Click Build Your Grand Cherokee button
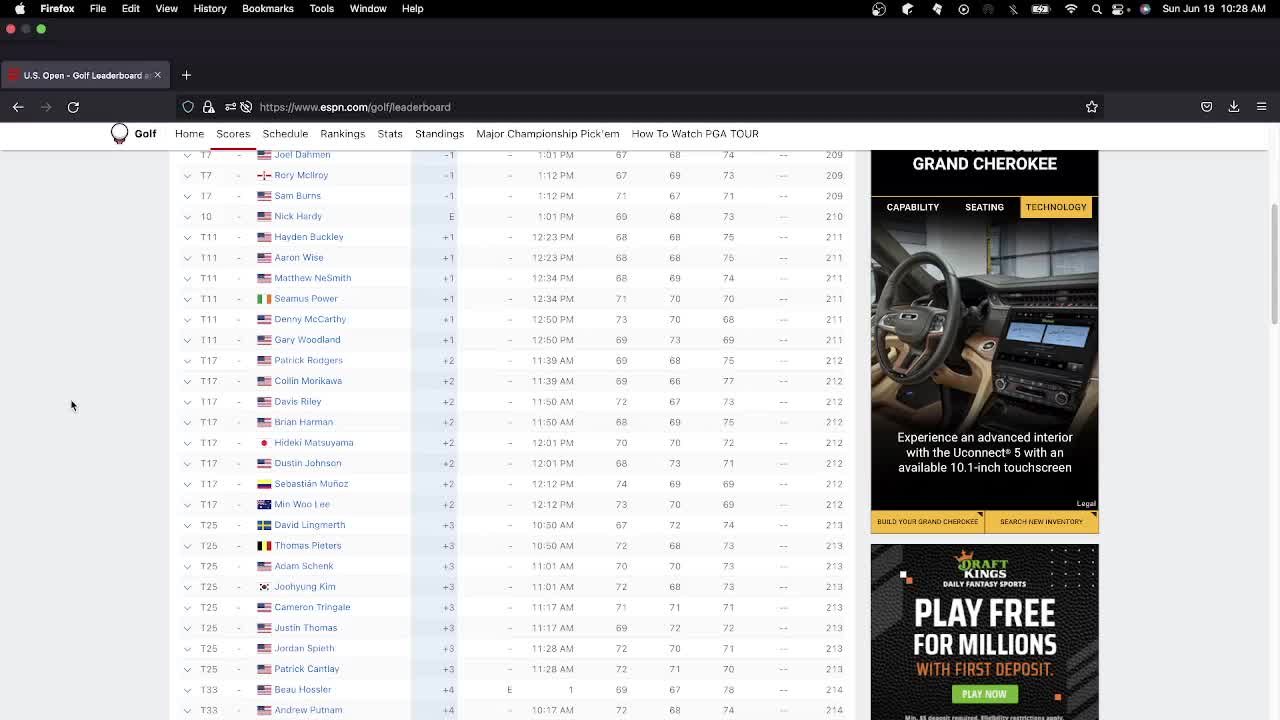1280x720 pixels. tap(927, 522)
